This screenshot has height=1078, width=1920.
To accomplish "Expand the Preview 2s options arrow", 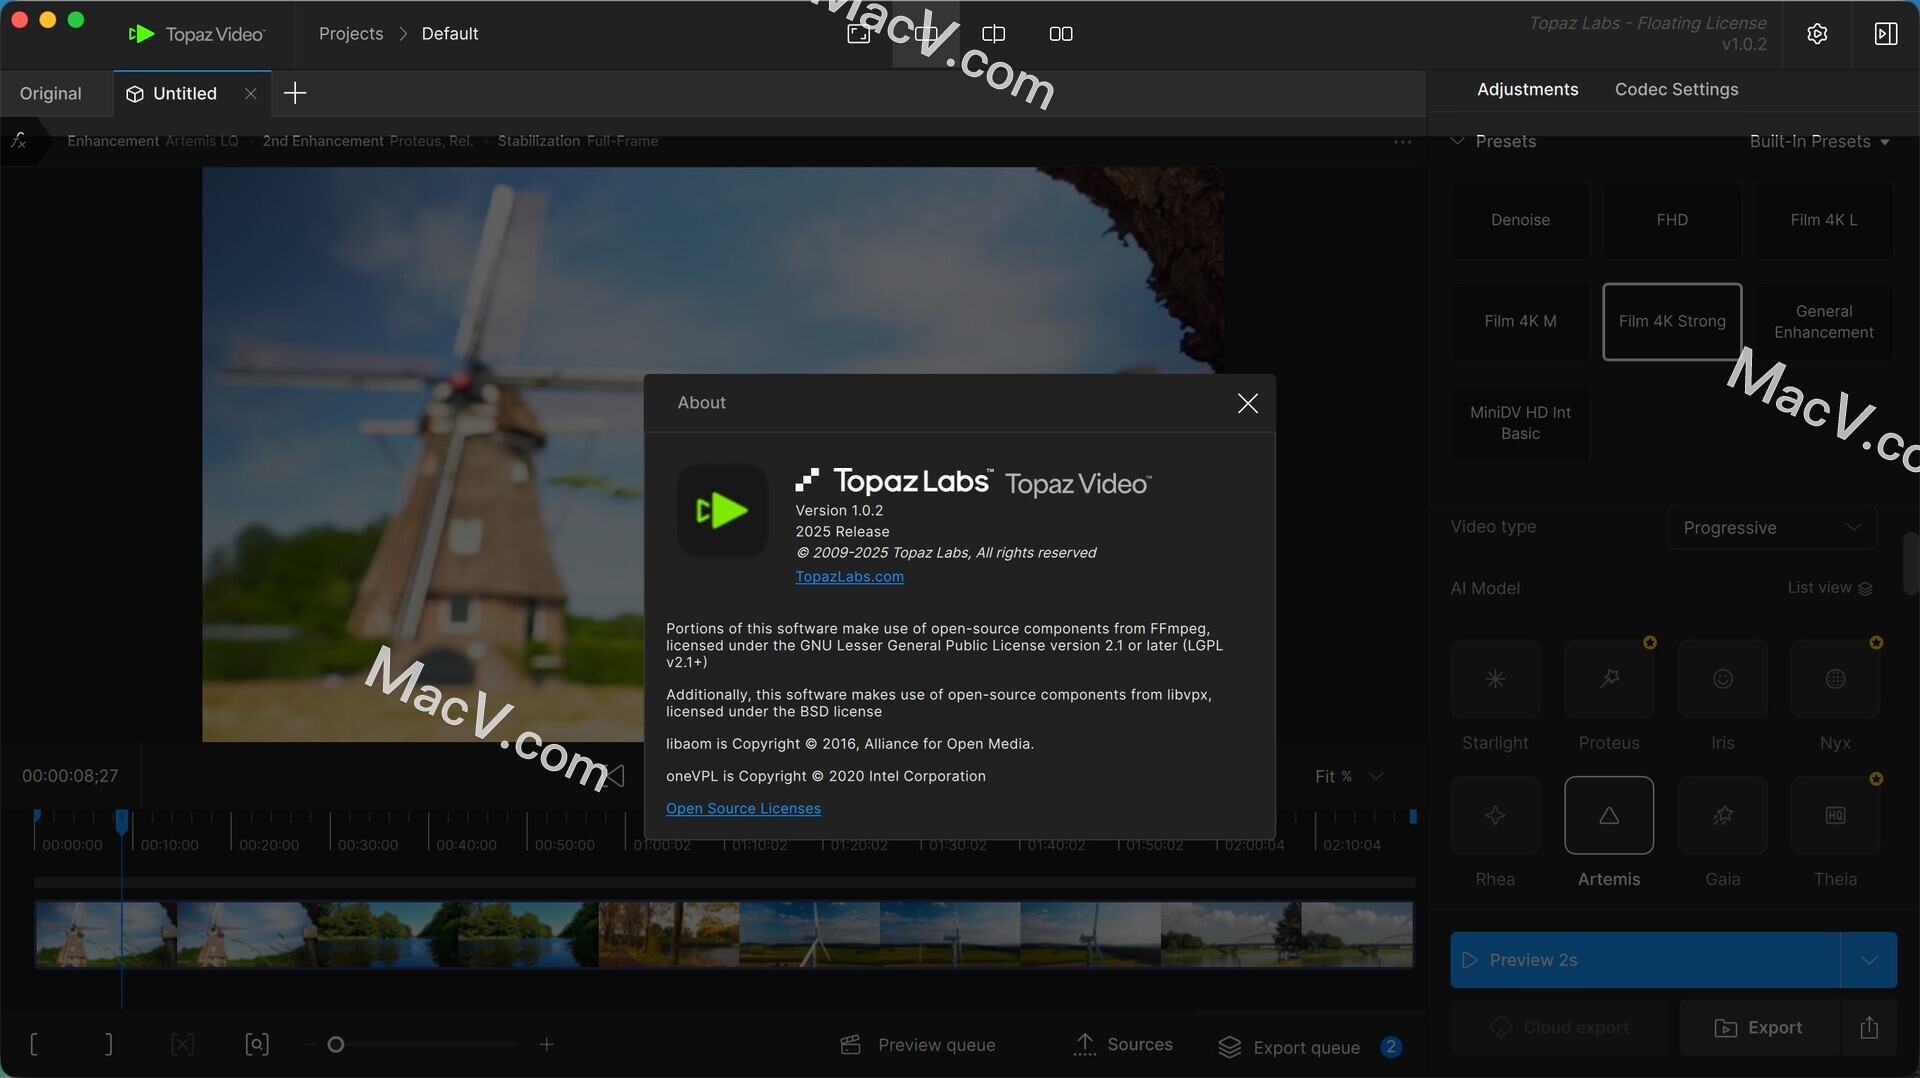I will (1868, 960).
